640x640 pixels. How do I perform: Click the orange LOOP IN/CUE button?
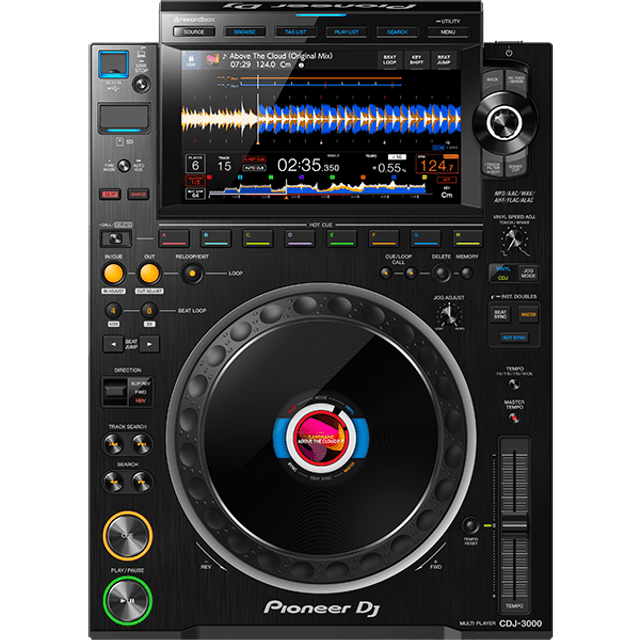point(113,273)
